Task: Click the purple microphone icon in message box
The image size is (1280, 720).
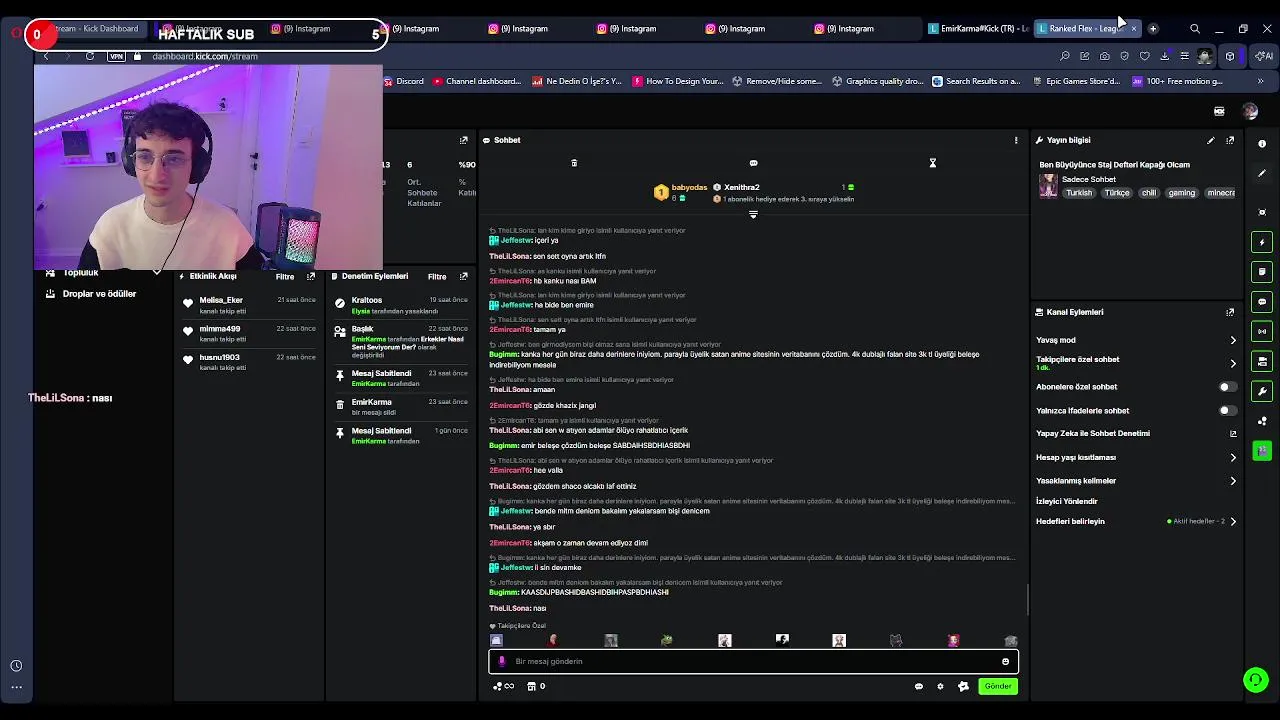Action: pos(502,661)
